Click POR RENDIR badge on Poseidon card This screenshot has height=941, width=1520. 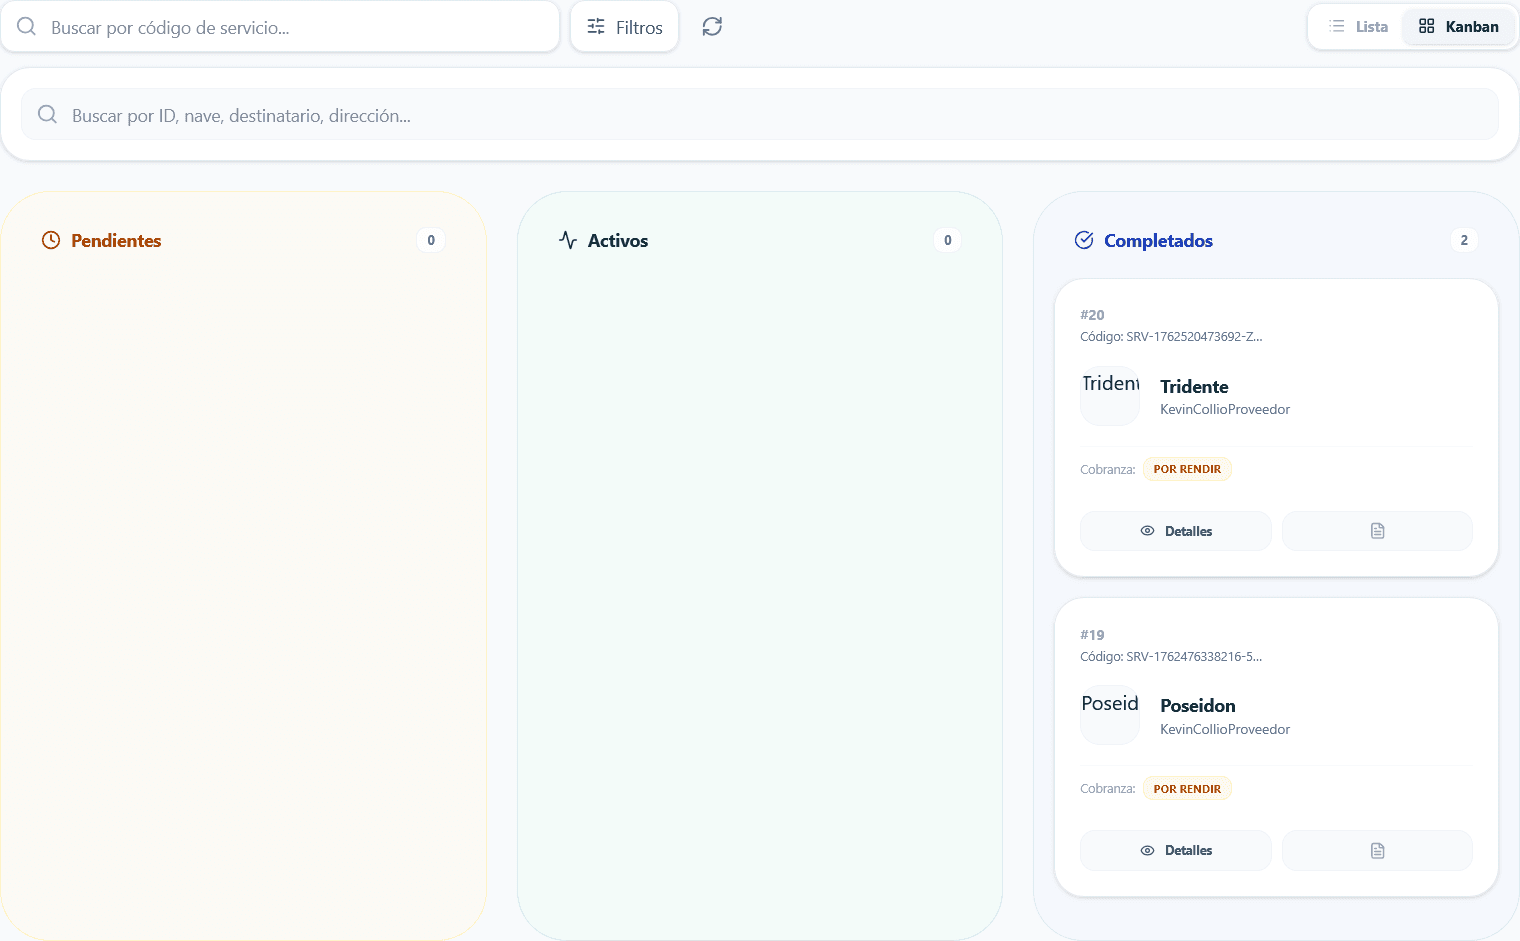1187,789
